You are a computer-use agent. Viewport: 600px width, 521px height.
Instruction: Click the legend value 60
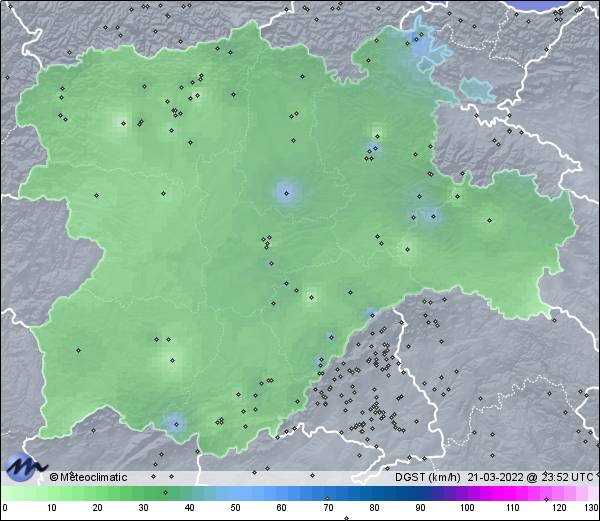coord(282,508)
